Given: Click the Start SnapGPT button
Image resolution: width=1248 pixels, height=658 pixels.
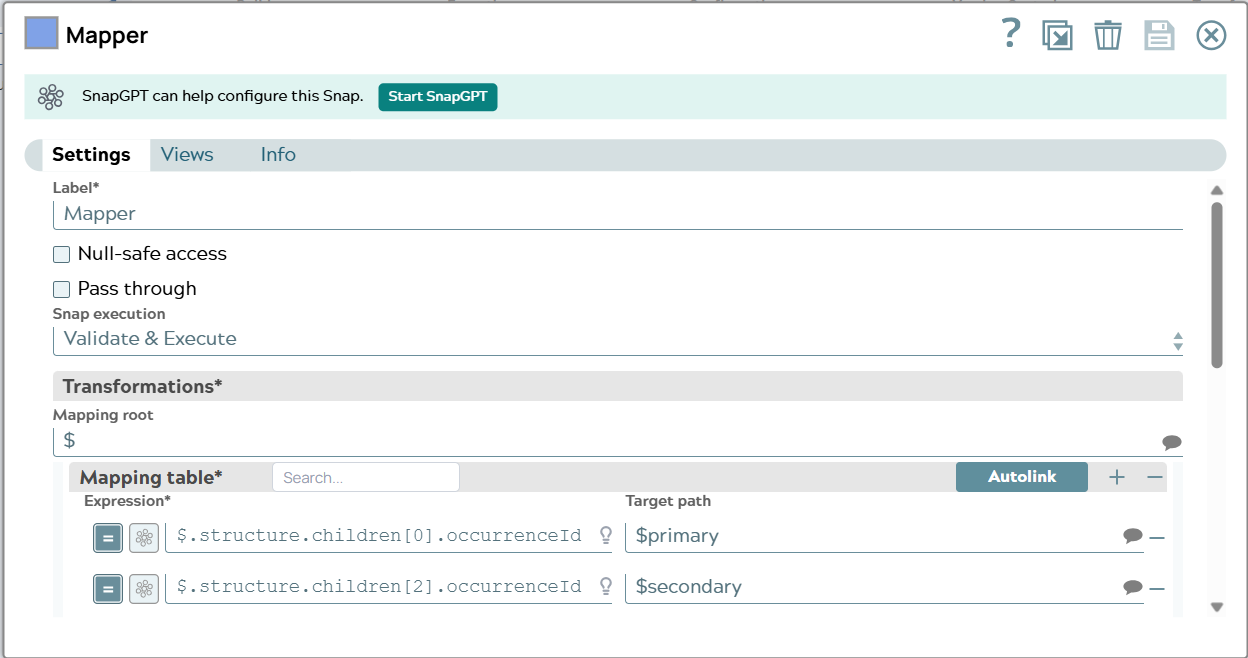Looking at the screenshot, I should point(437,97).
